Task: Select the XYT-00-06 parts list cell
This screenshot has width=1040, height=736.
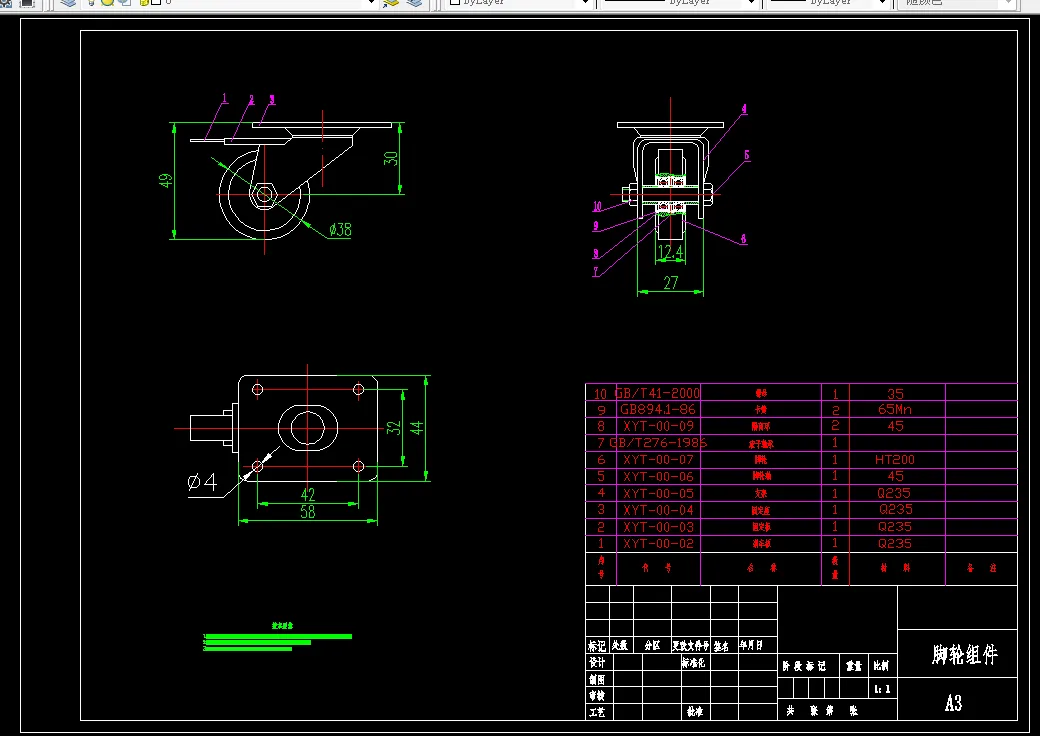Action: tap(658, 476)
